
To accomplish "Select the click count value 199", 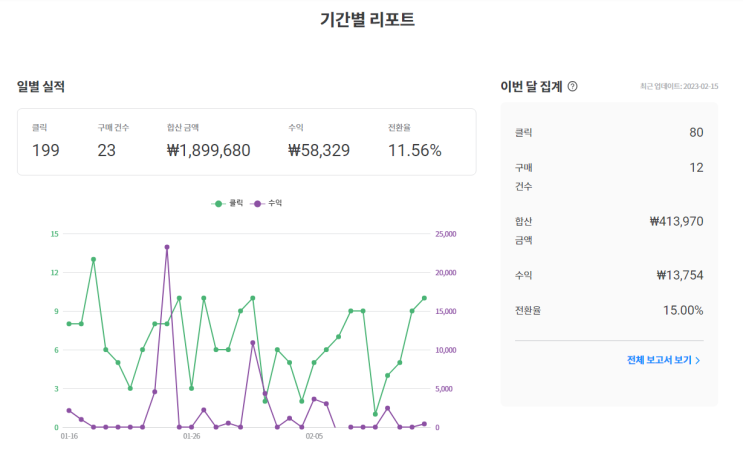I will point(45,150).
